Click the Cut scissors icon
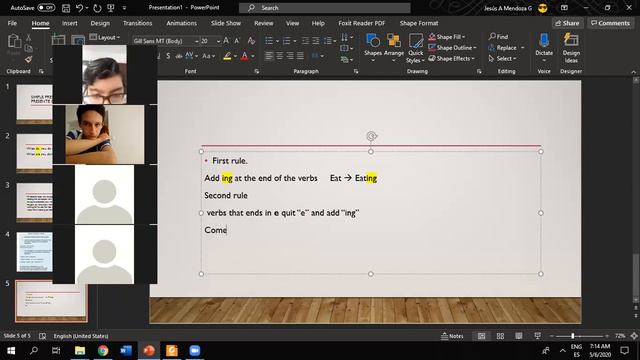Viewport: 640px width, 360px height. (x=29, y=38)
